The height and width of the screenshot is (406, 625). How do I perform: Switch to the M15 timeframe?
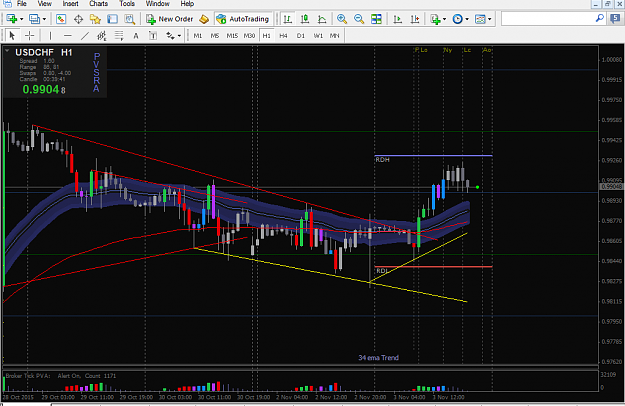click(232, 36)
